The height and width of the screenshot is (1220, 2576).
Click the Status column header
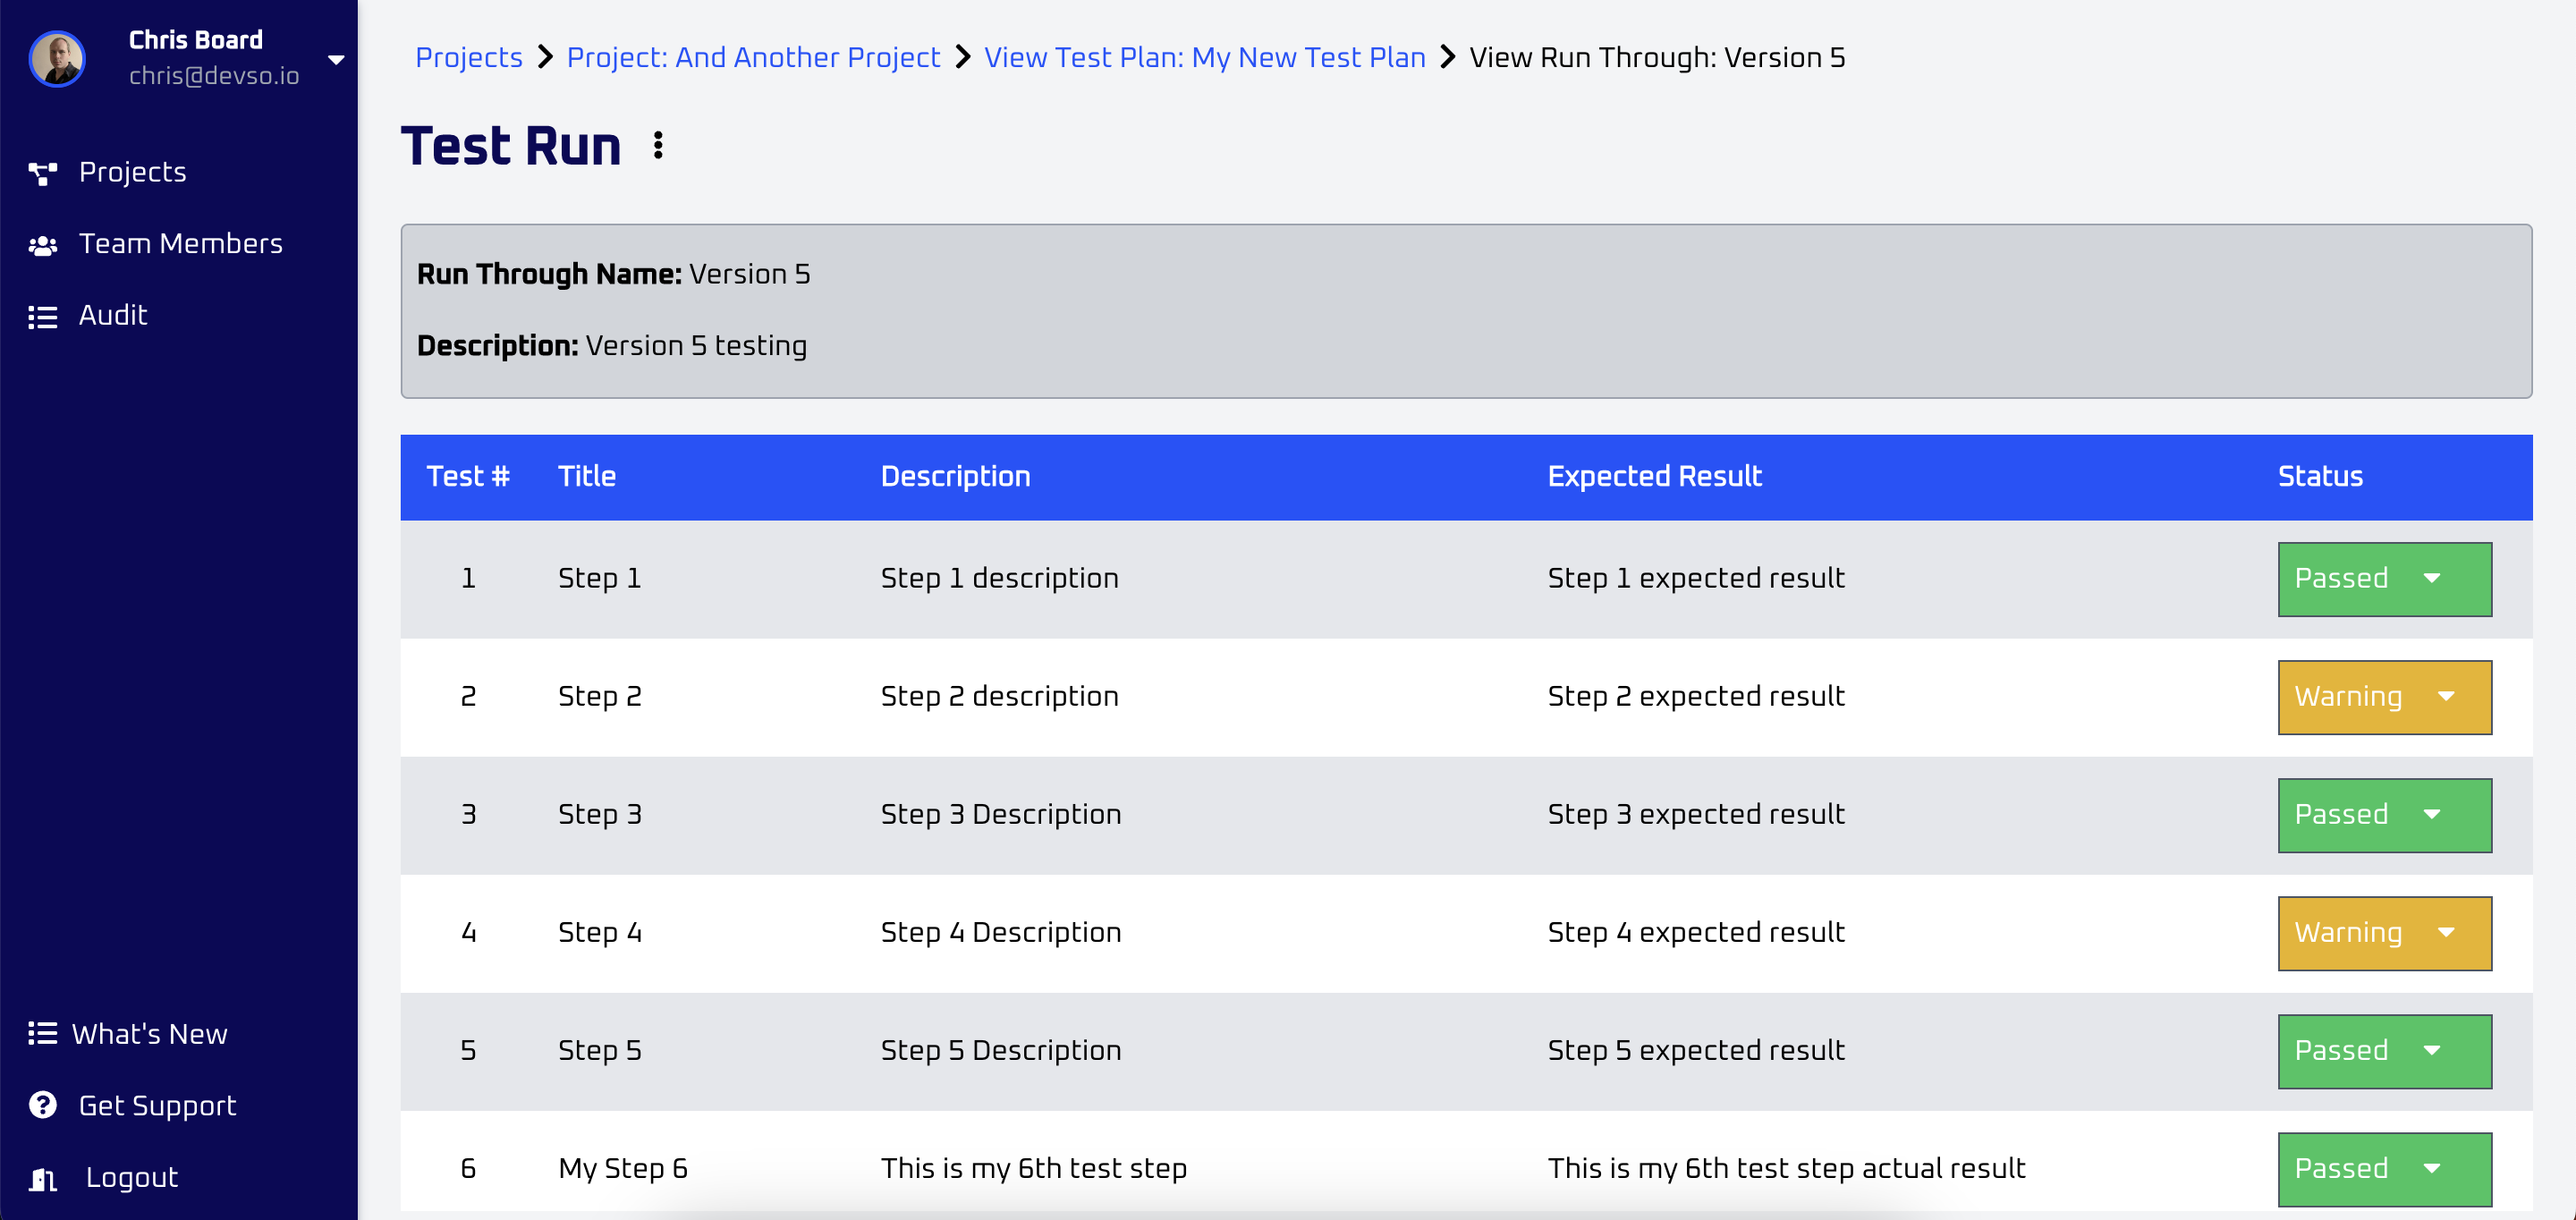2319,476
